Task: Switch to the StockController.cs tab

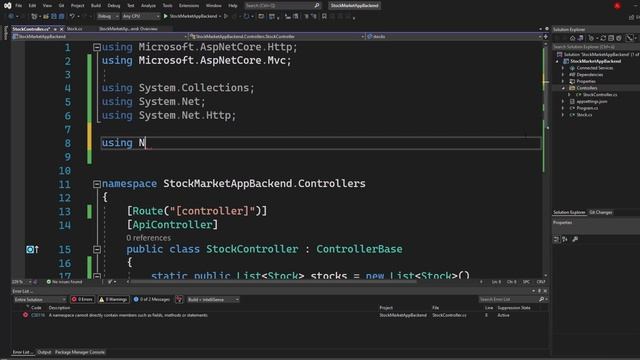Action: [x=31, y=29]
